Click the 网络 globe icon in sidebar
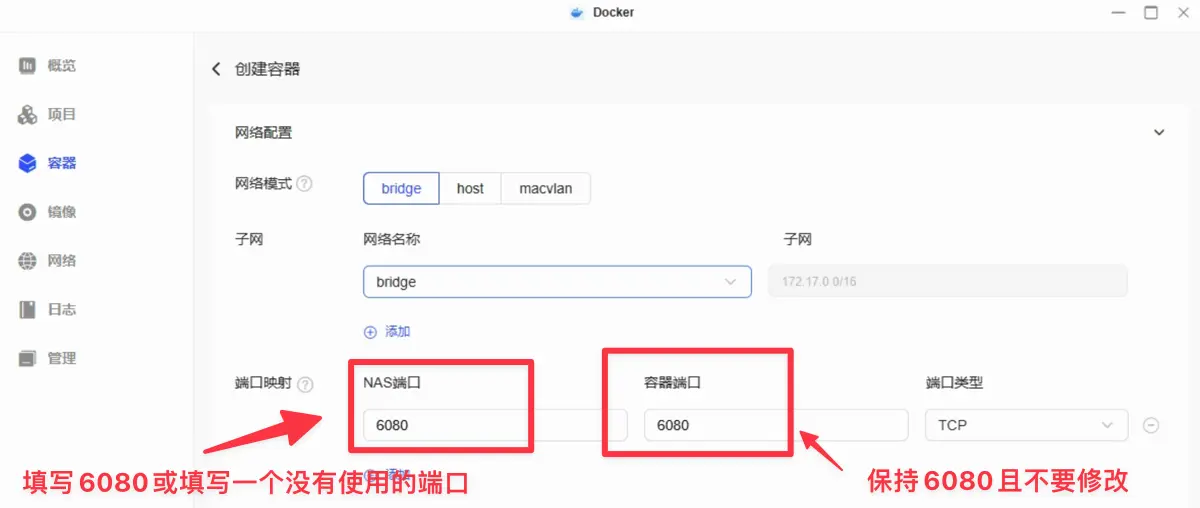Image resolution: width=1200 pixels, height=508 pixels. (x=28, y=261)
